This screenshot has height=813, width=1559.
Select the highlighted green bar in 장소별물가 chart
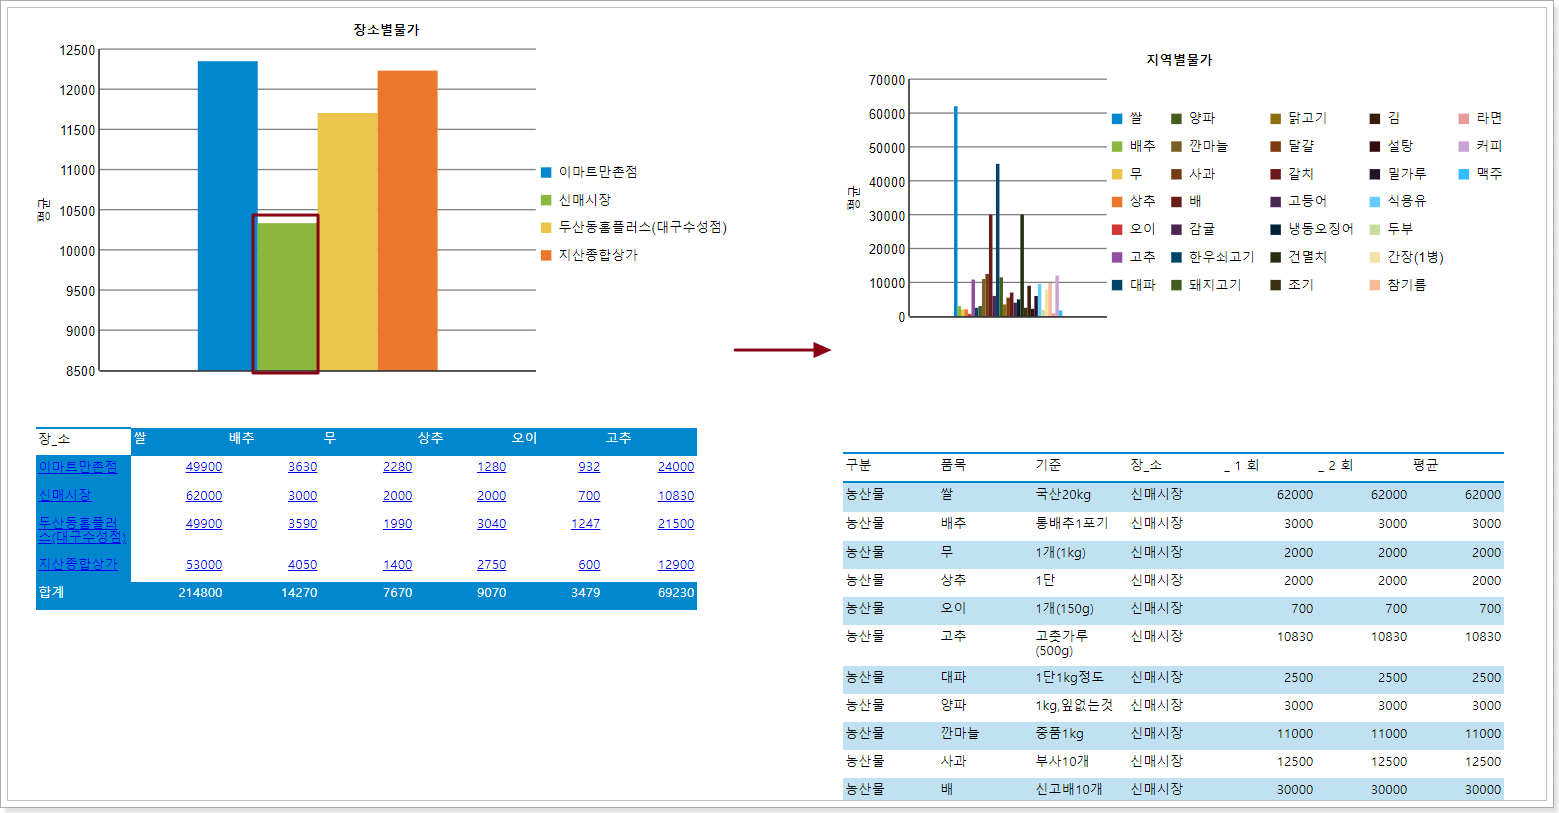[x=287, y=295]
